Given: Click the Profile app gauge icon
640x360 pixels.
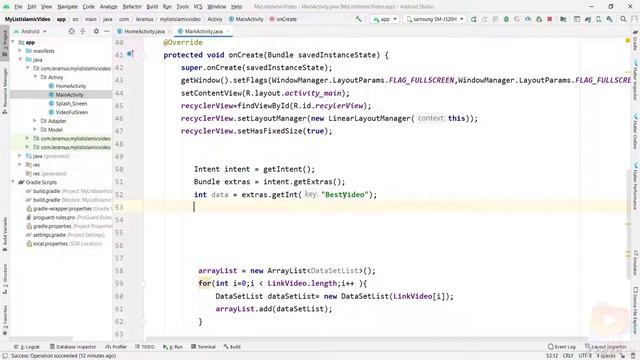Looking at the screenshot, I should tap(528, 19).
